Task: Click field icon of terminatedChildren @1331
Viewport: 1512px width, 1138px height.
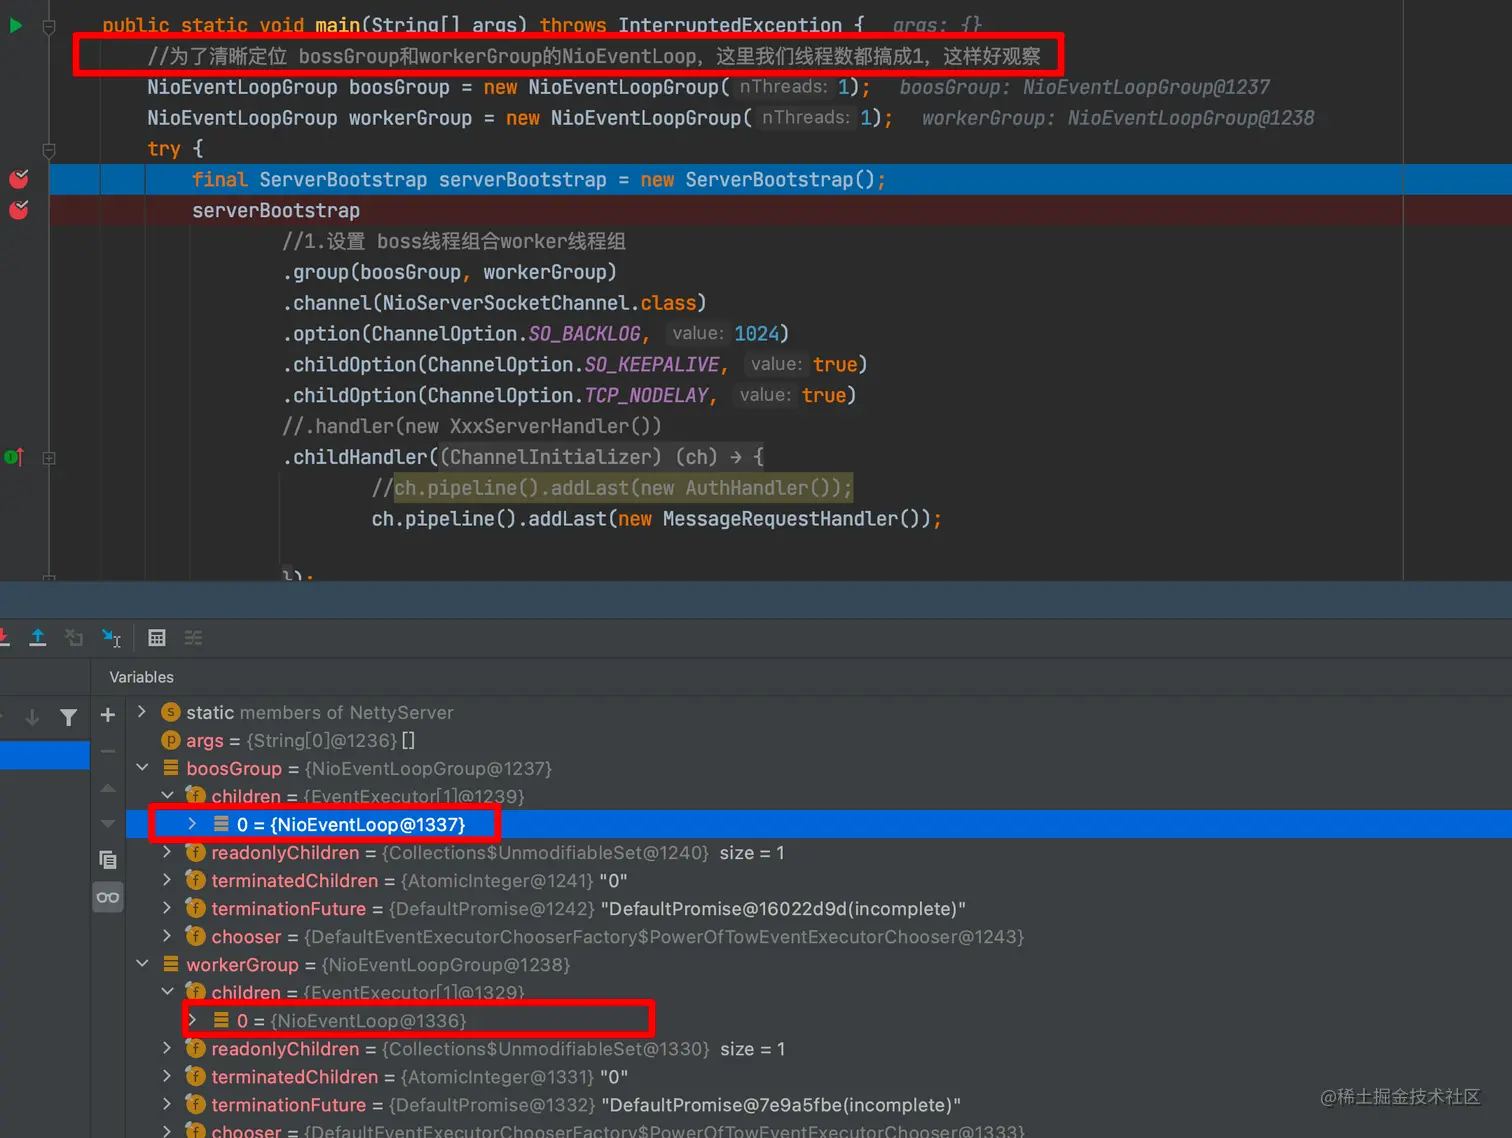Action: tap(196, 1076)
